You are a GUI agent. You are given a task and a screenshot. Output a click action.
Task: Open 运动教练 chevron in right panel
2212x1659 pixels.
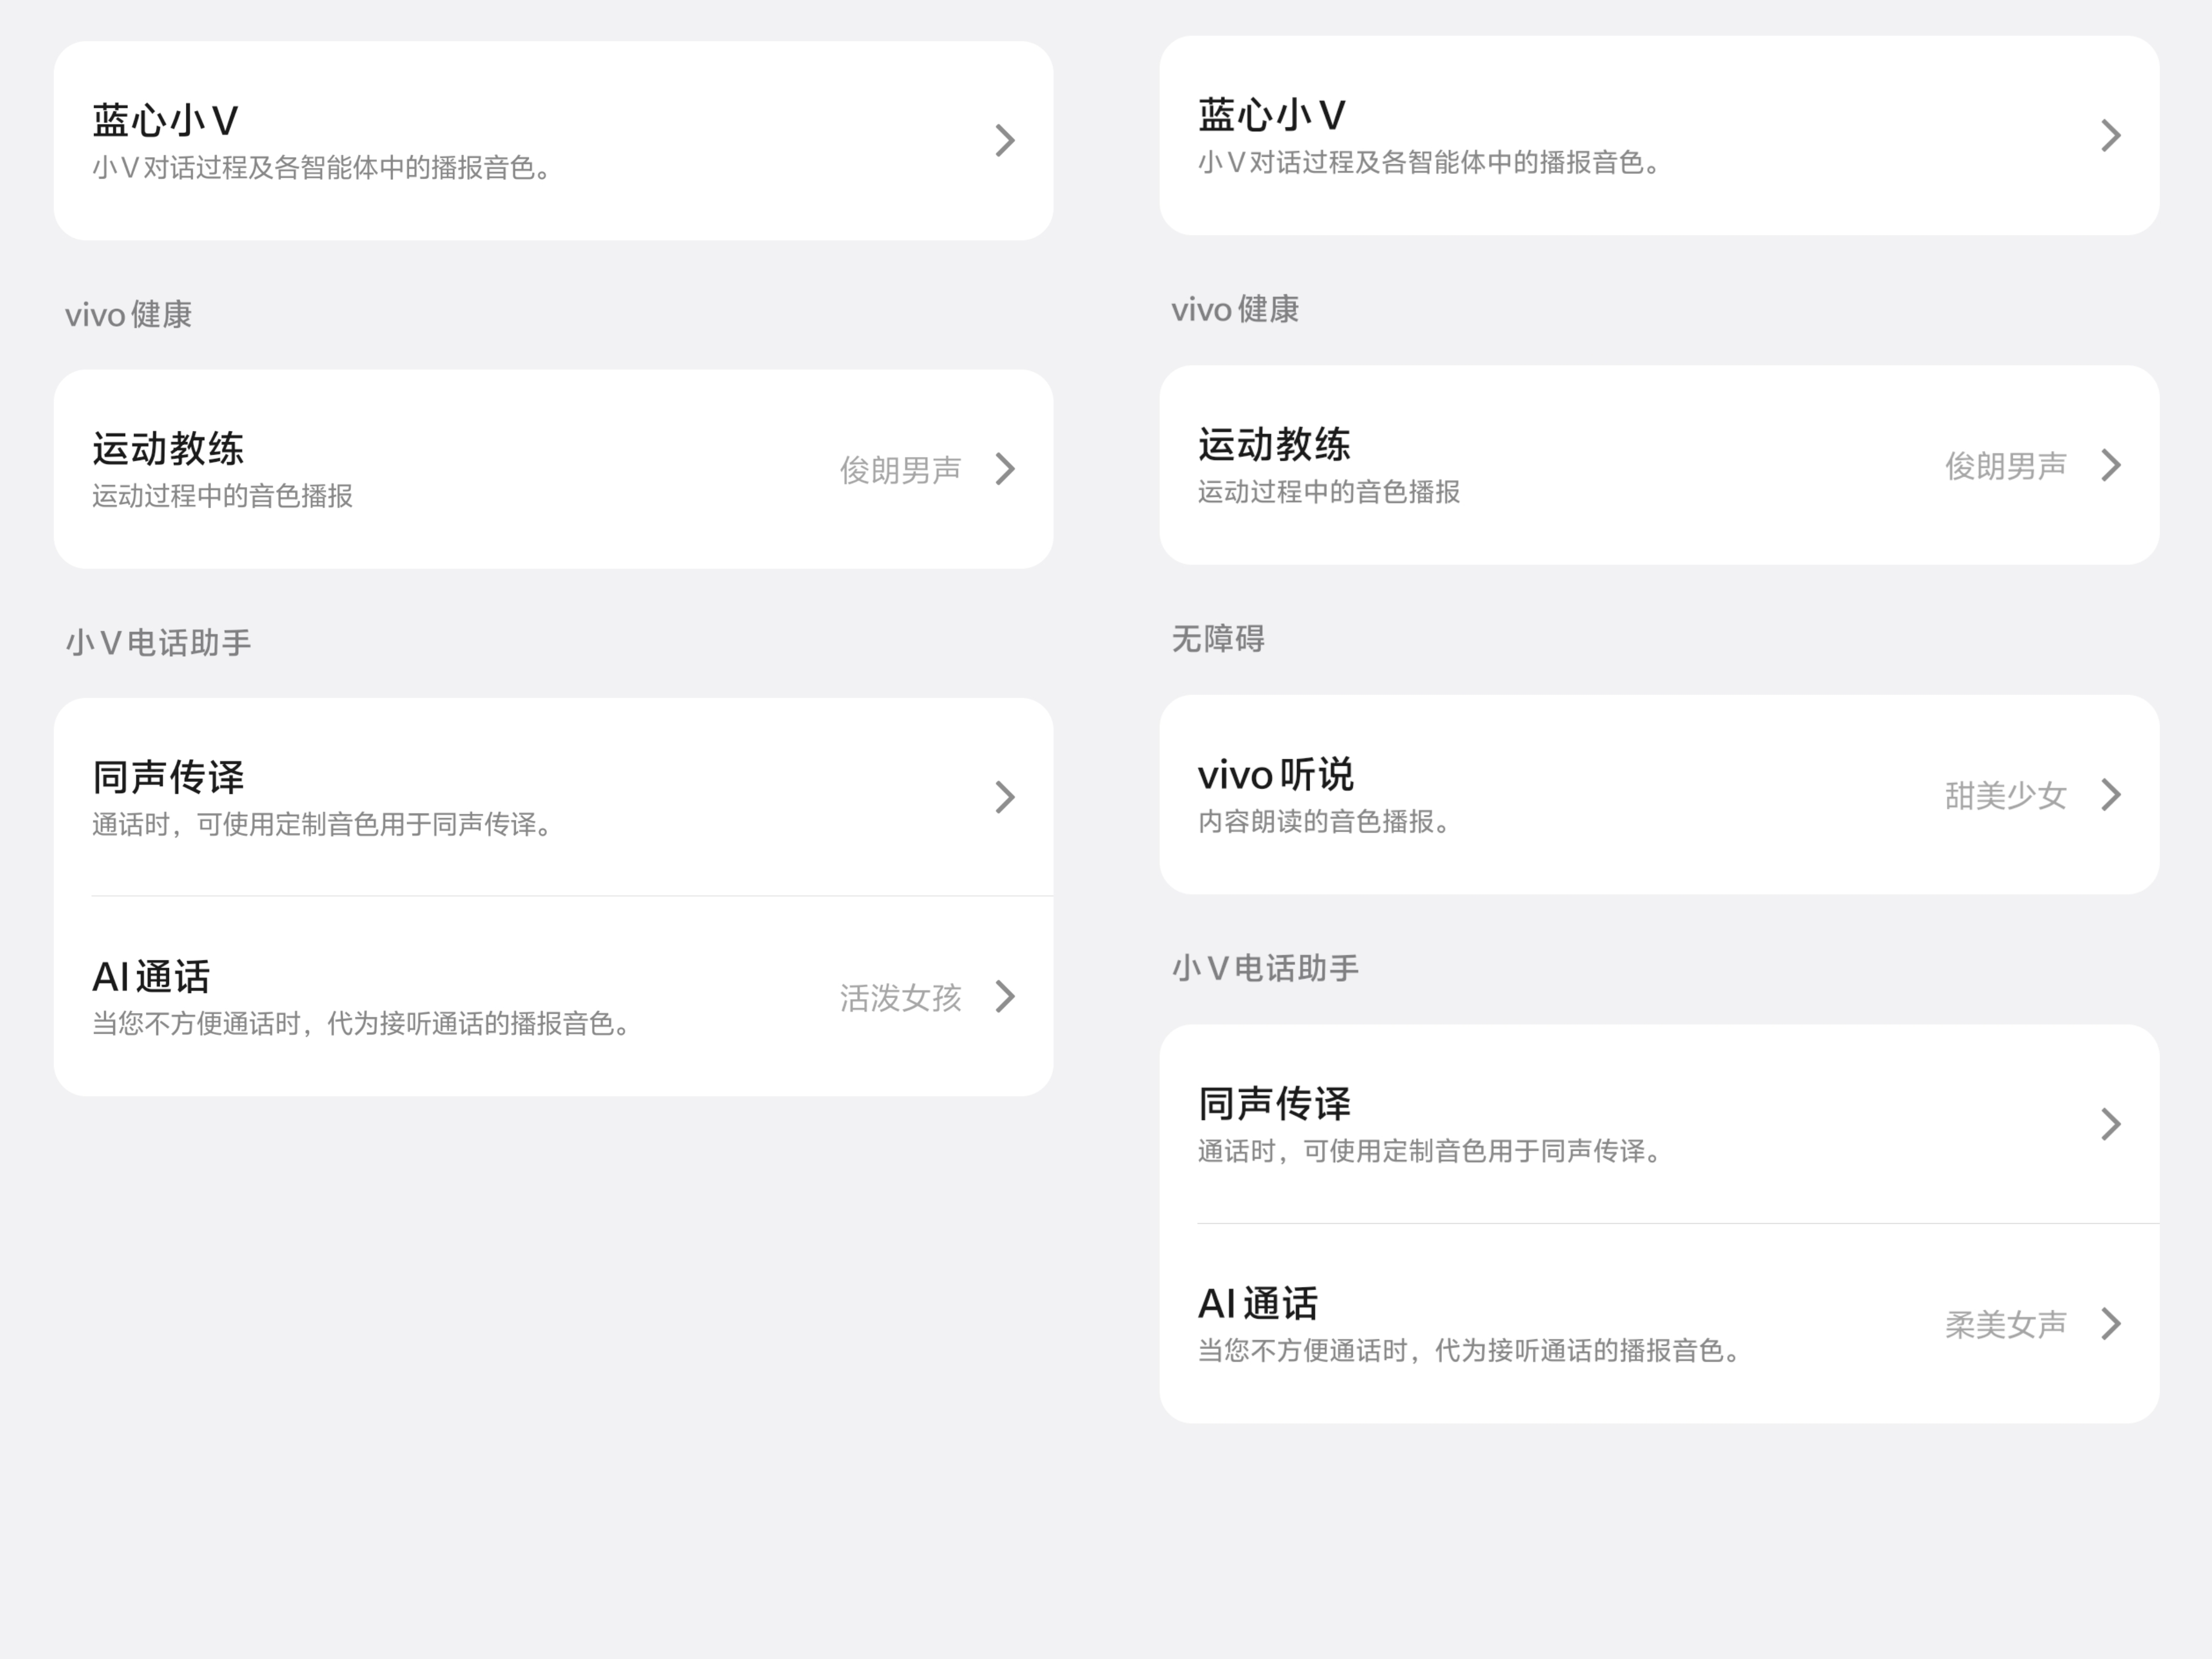tap(2111, 465)
